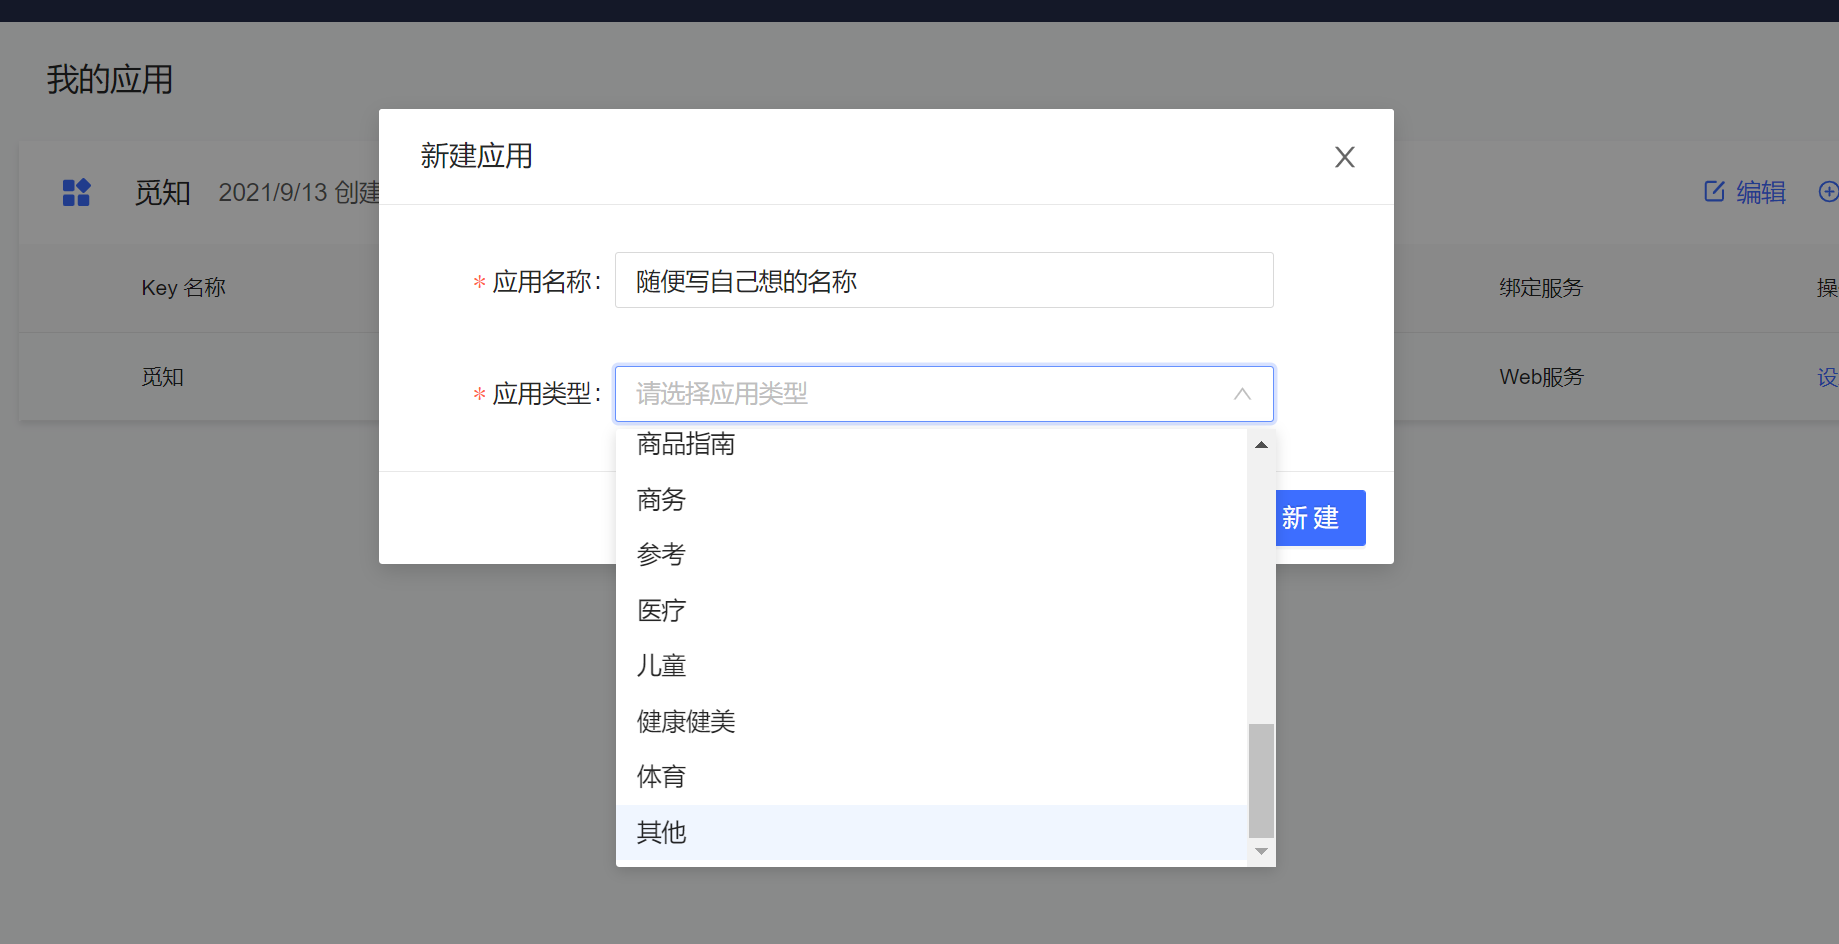Close the 新建应用 dialog with X
Screen dimensions: 1839x944
(1344, 157)
